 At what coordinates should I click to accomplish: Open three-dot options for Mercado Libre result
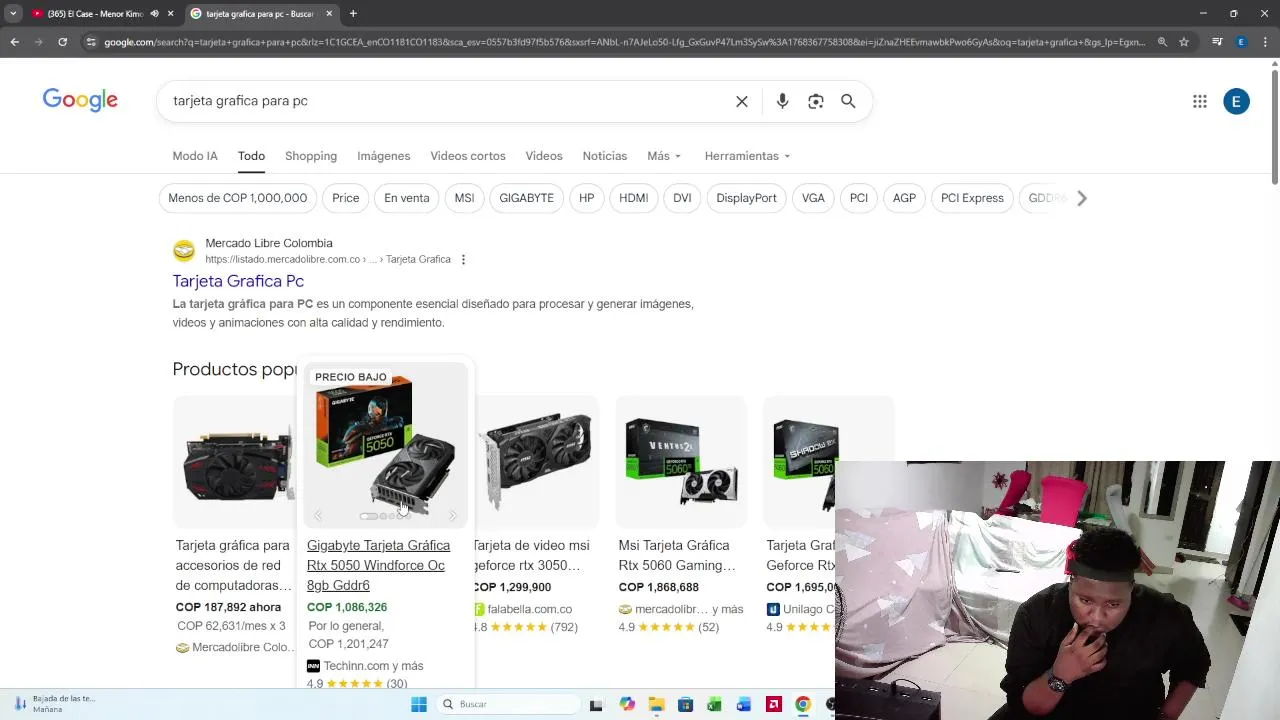463,259
